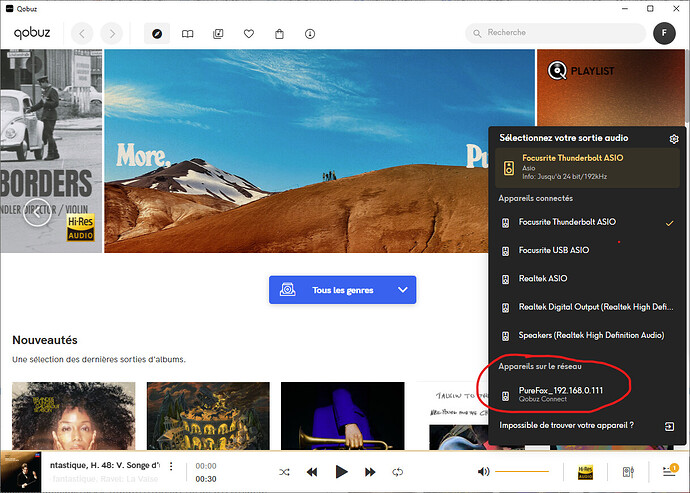Select Speakers (Realtek High Definition Audio)
The image size is (690, 493).
pos(587,335)
